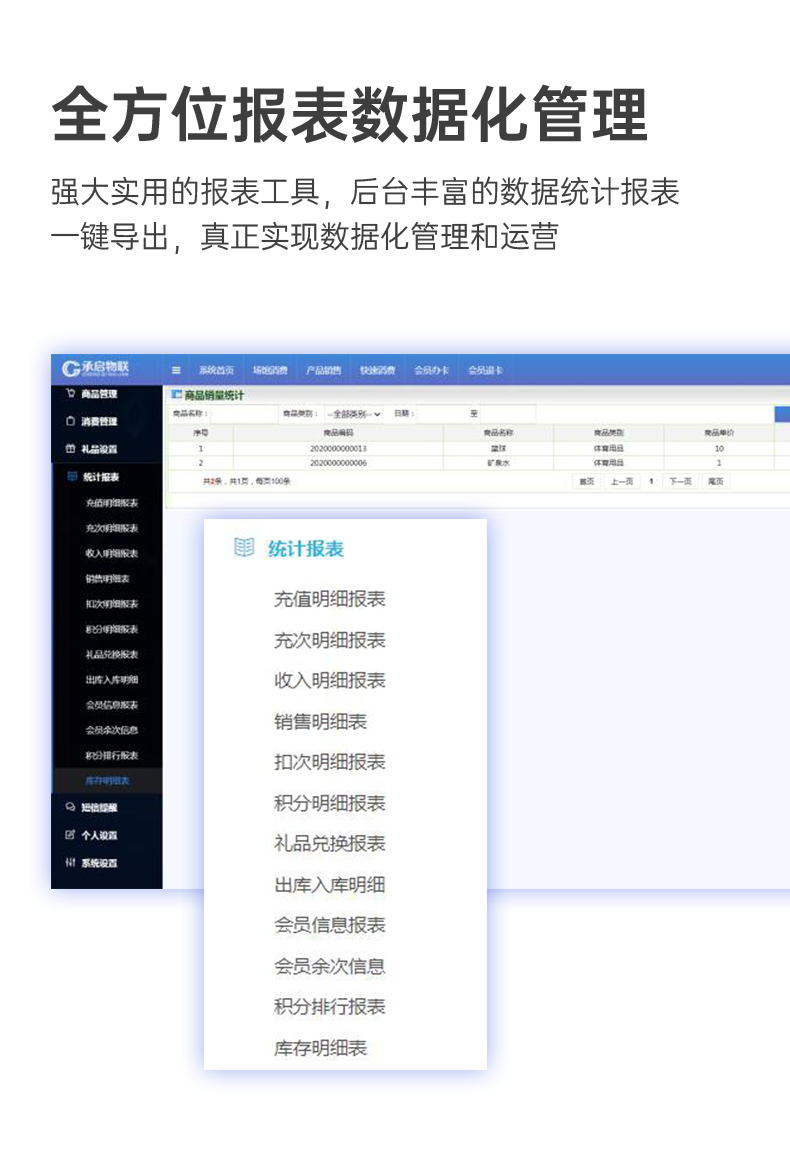The image size is (790, 1173).
Task: Click the report icon beside sidebar 统计报表
Action: (73, 477)
